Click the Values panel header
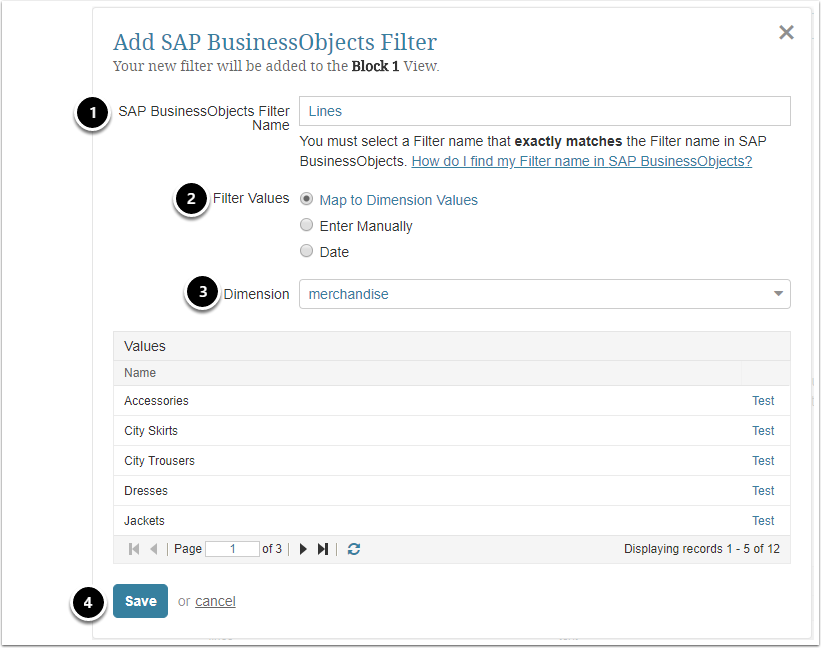 pyautogui.click(x=452, y=346)
